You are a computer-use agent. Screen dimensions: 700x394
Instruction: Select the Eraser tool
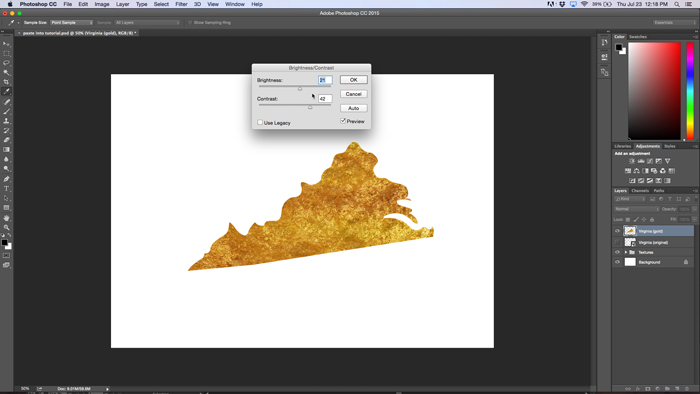click(x=6, y=140)
